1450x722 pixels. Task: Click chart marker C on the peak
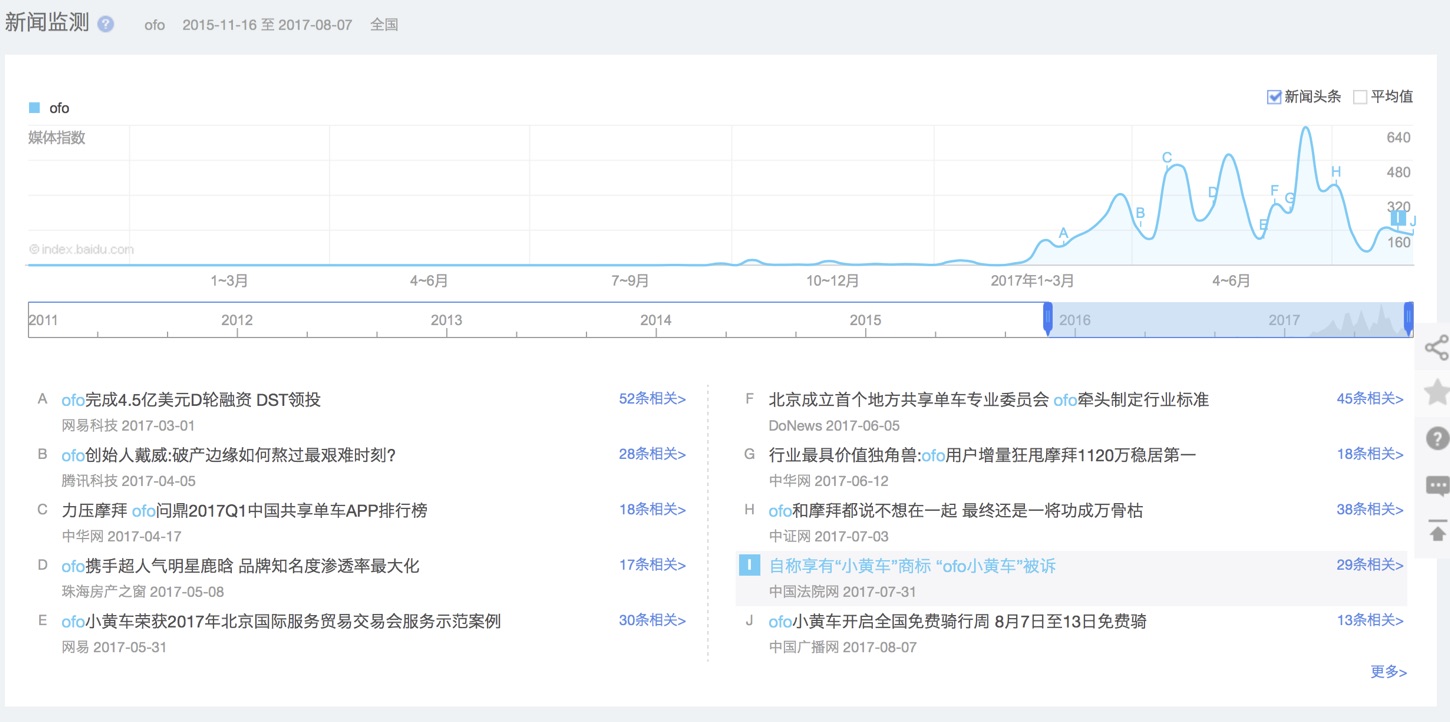1166,157
